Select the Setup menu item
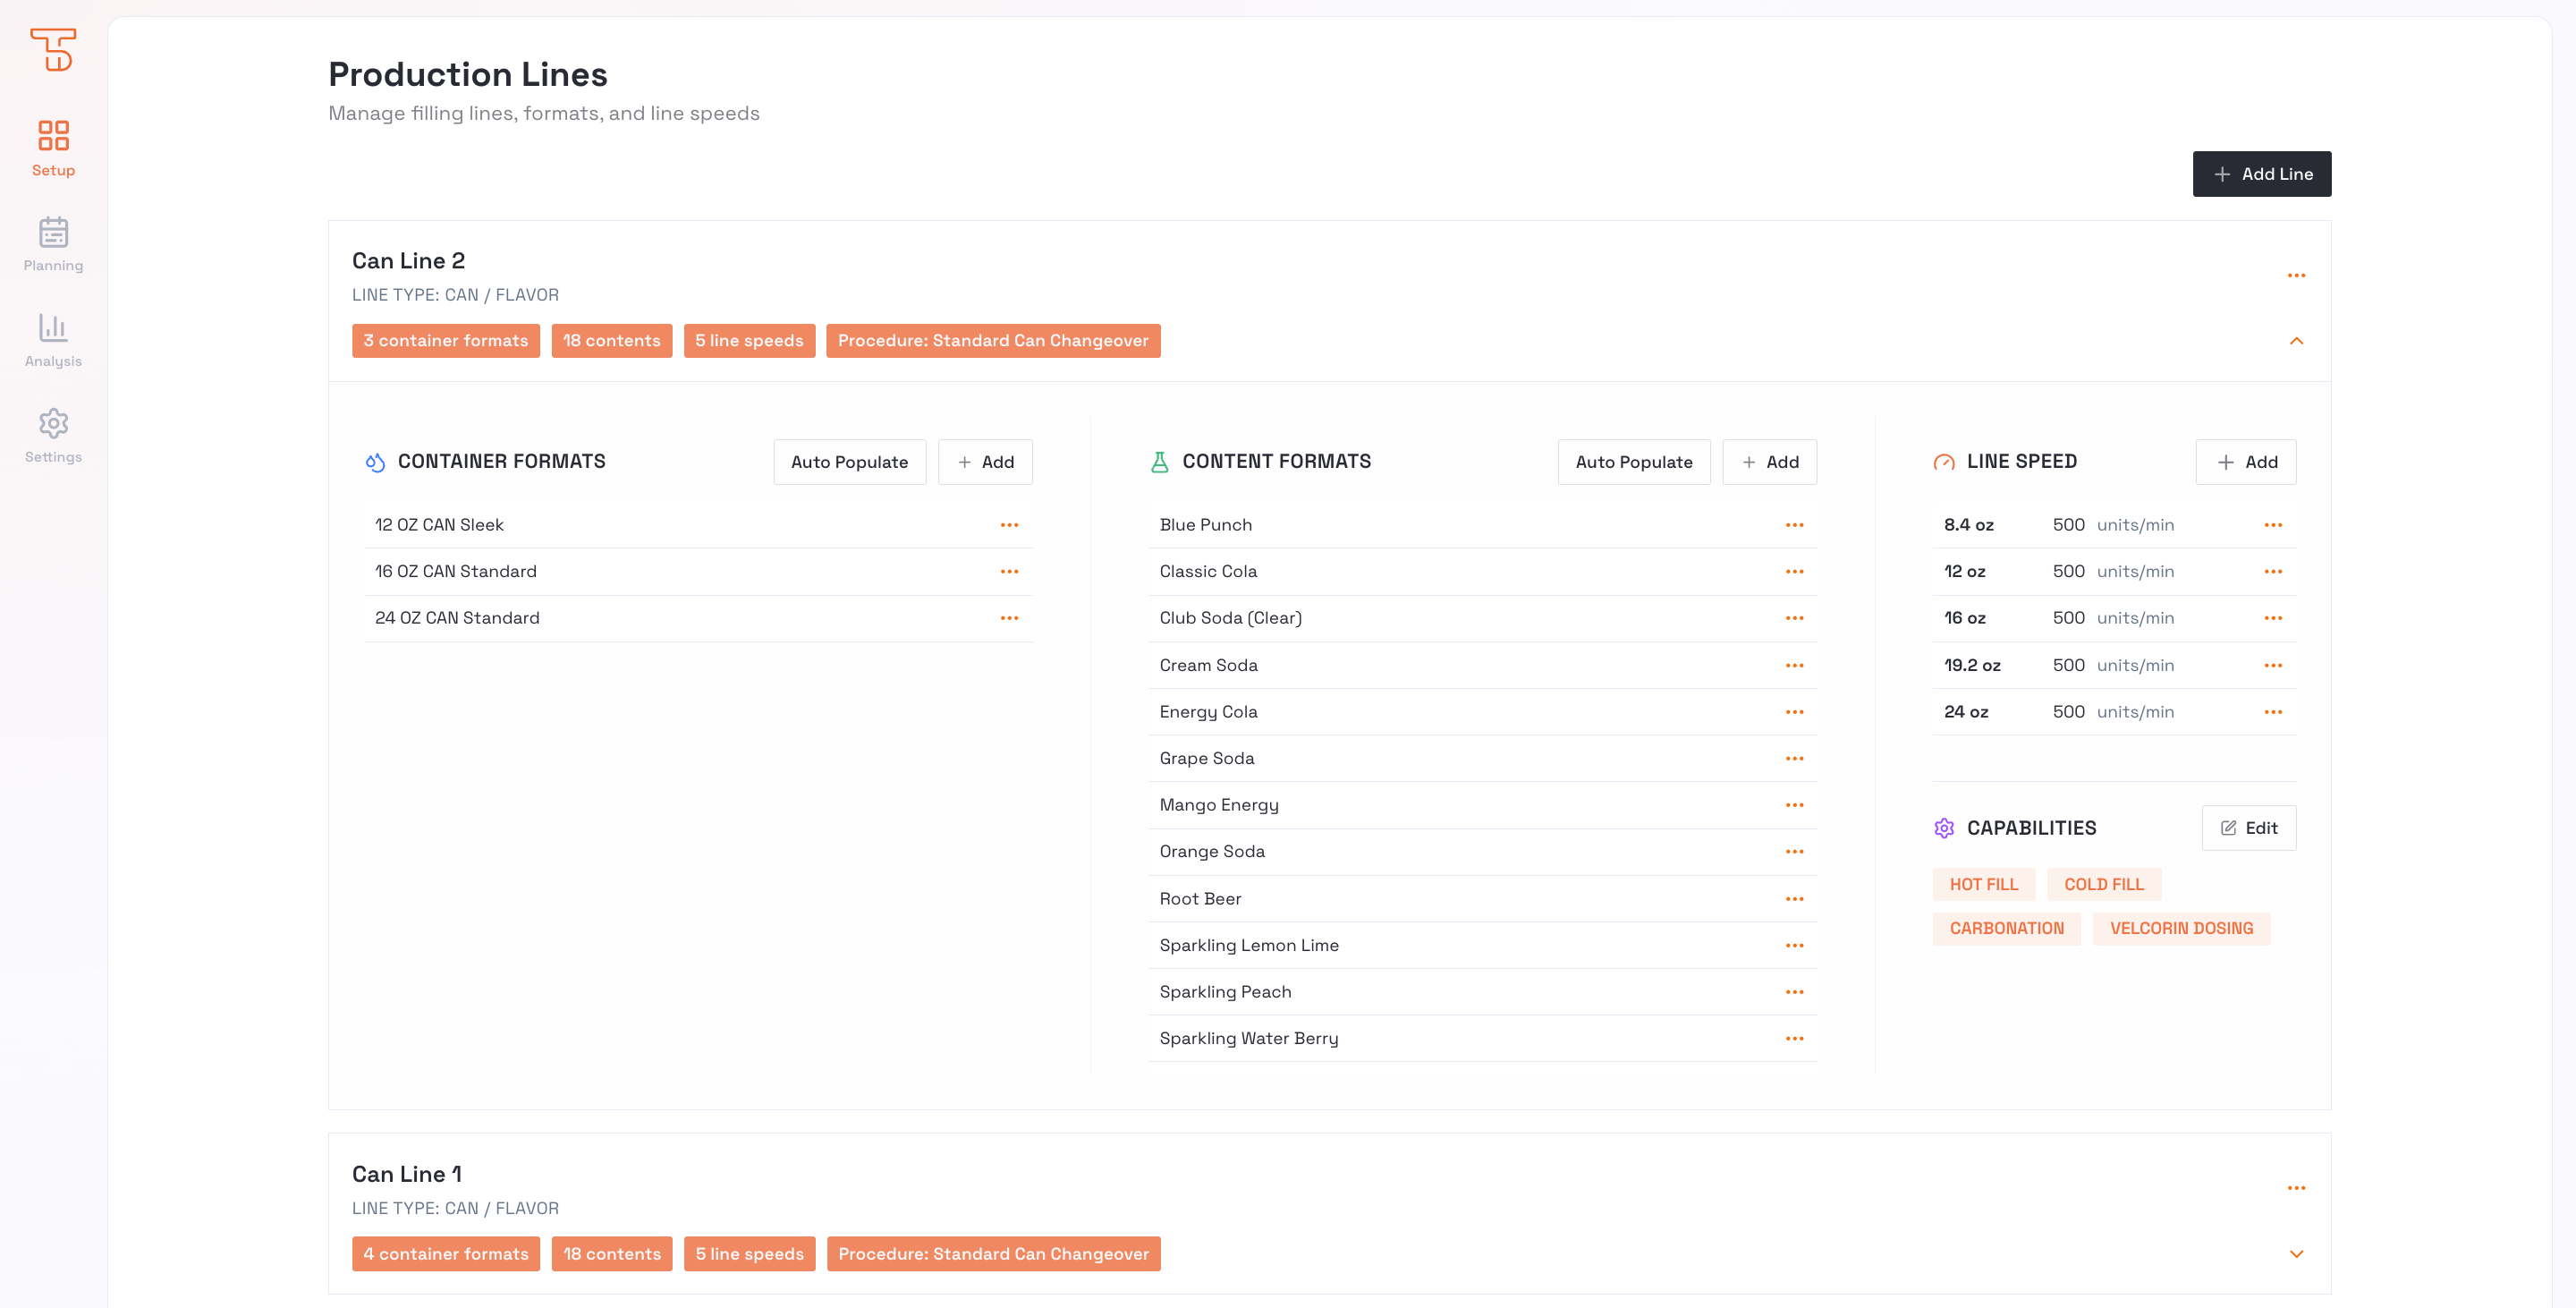This screenshot has height=1308, width=2576. tap(53, 148)
